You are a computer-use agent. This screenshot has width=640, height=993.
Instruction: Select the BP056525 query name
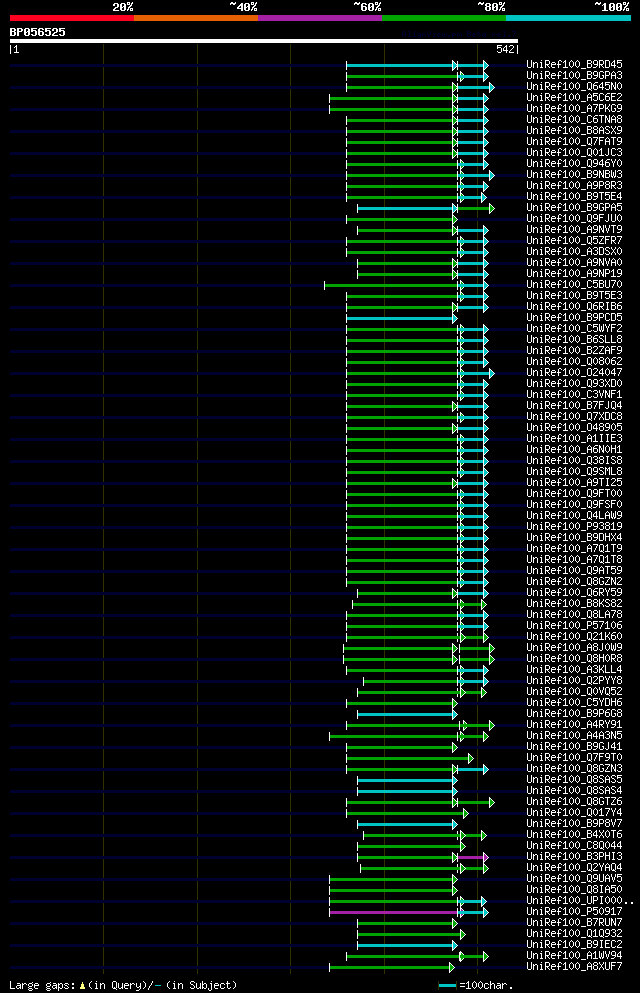point(37,32)
